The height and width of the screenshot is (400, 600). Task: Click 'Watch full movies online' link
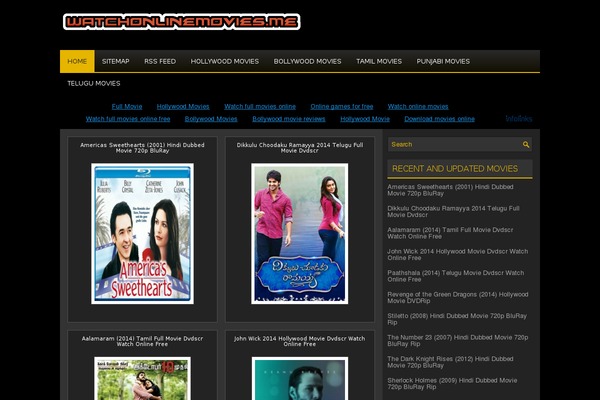click(x=260, y=106)
